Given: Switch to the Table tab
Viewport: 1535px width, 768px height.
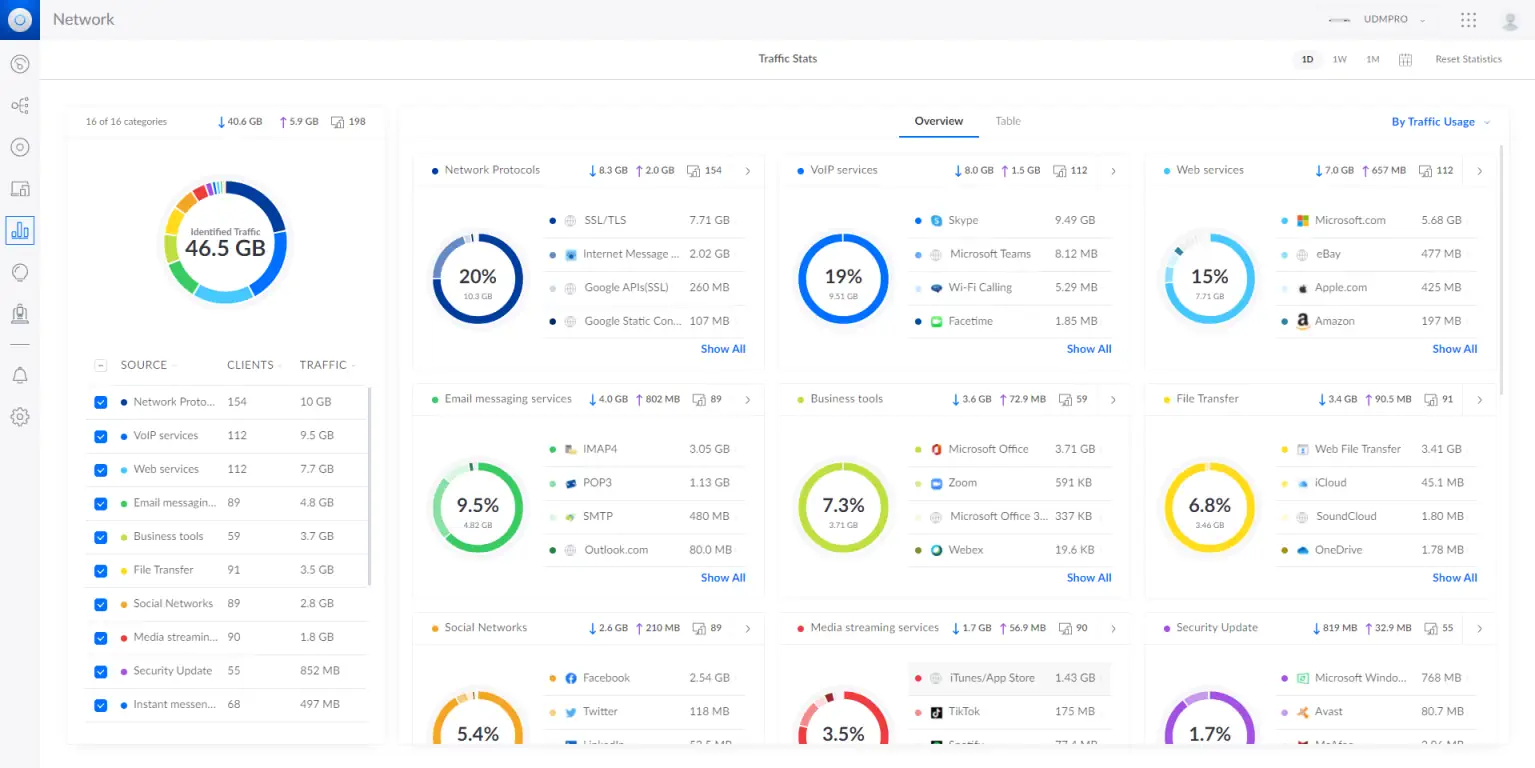Looking at the screenshot, I should pyautogui.click(x=1007, y=121).
